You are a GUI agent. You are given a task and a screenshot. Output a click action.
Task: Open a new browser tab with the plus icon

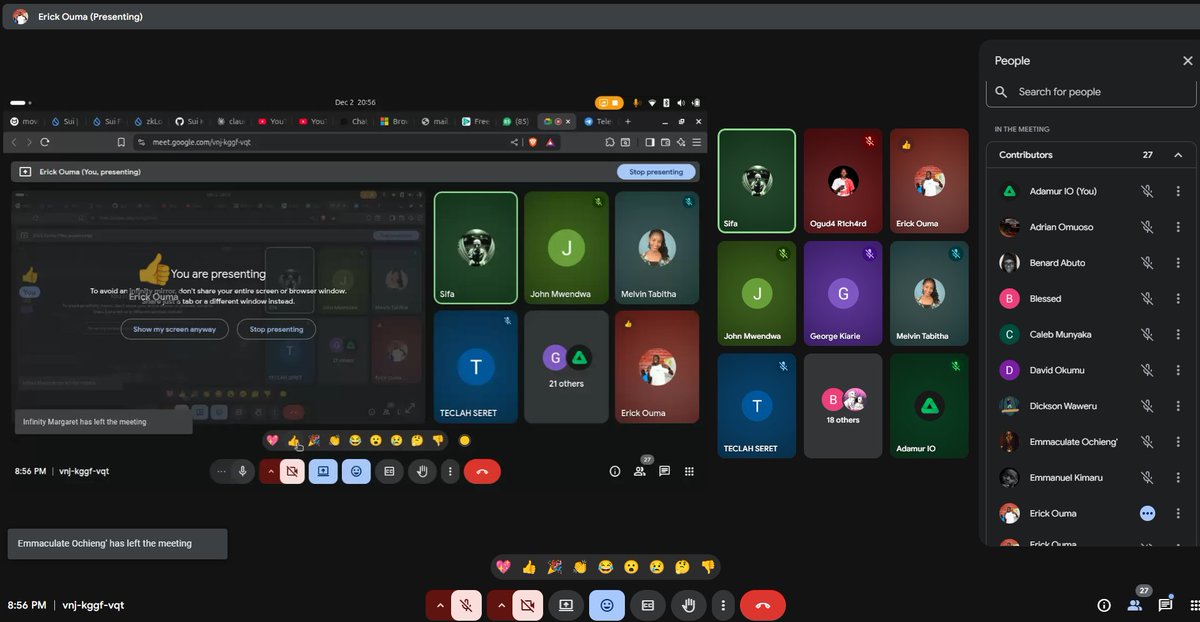click(x=628, y=121)
